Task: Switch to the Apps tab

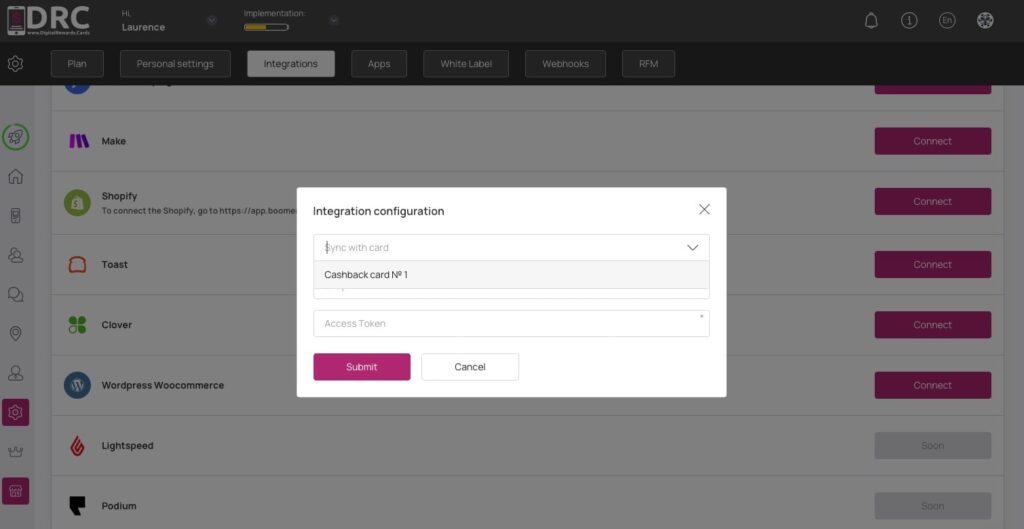Action: click(x=379, y=64)
